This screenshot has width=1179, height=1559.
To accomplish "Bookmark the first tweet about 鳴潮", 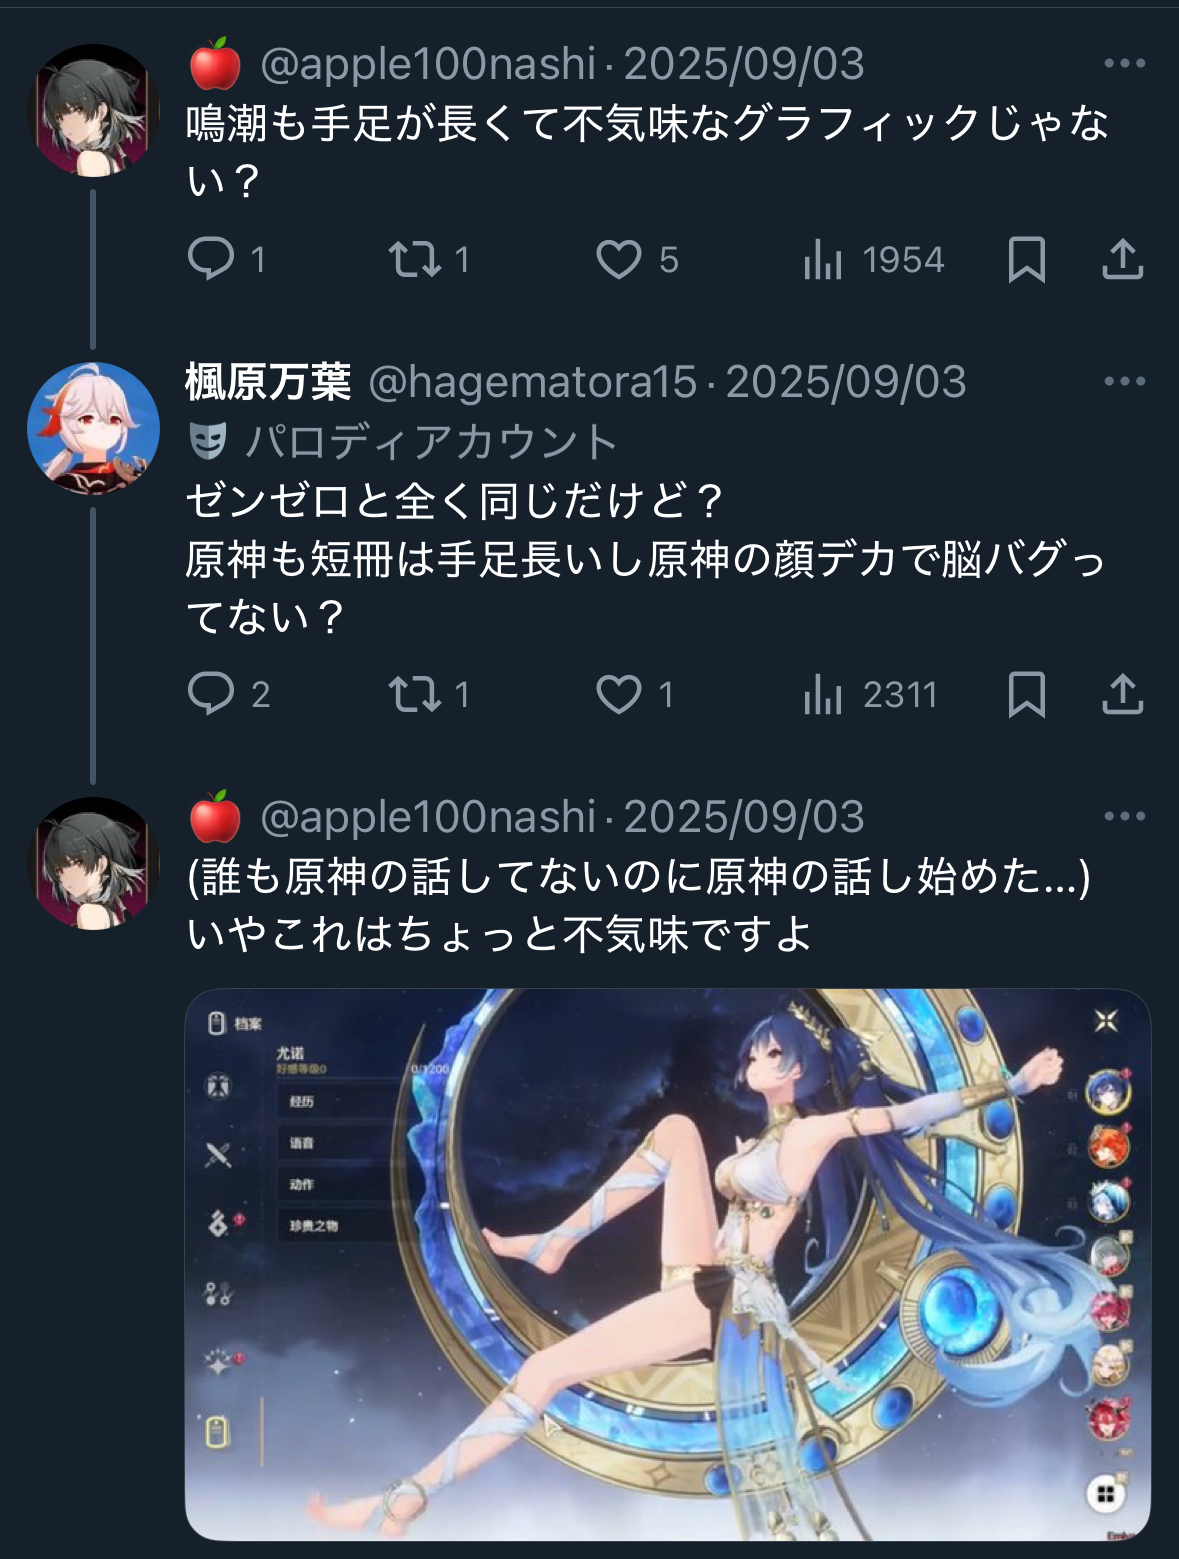I will click(x=1027, y=260).
